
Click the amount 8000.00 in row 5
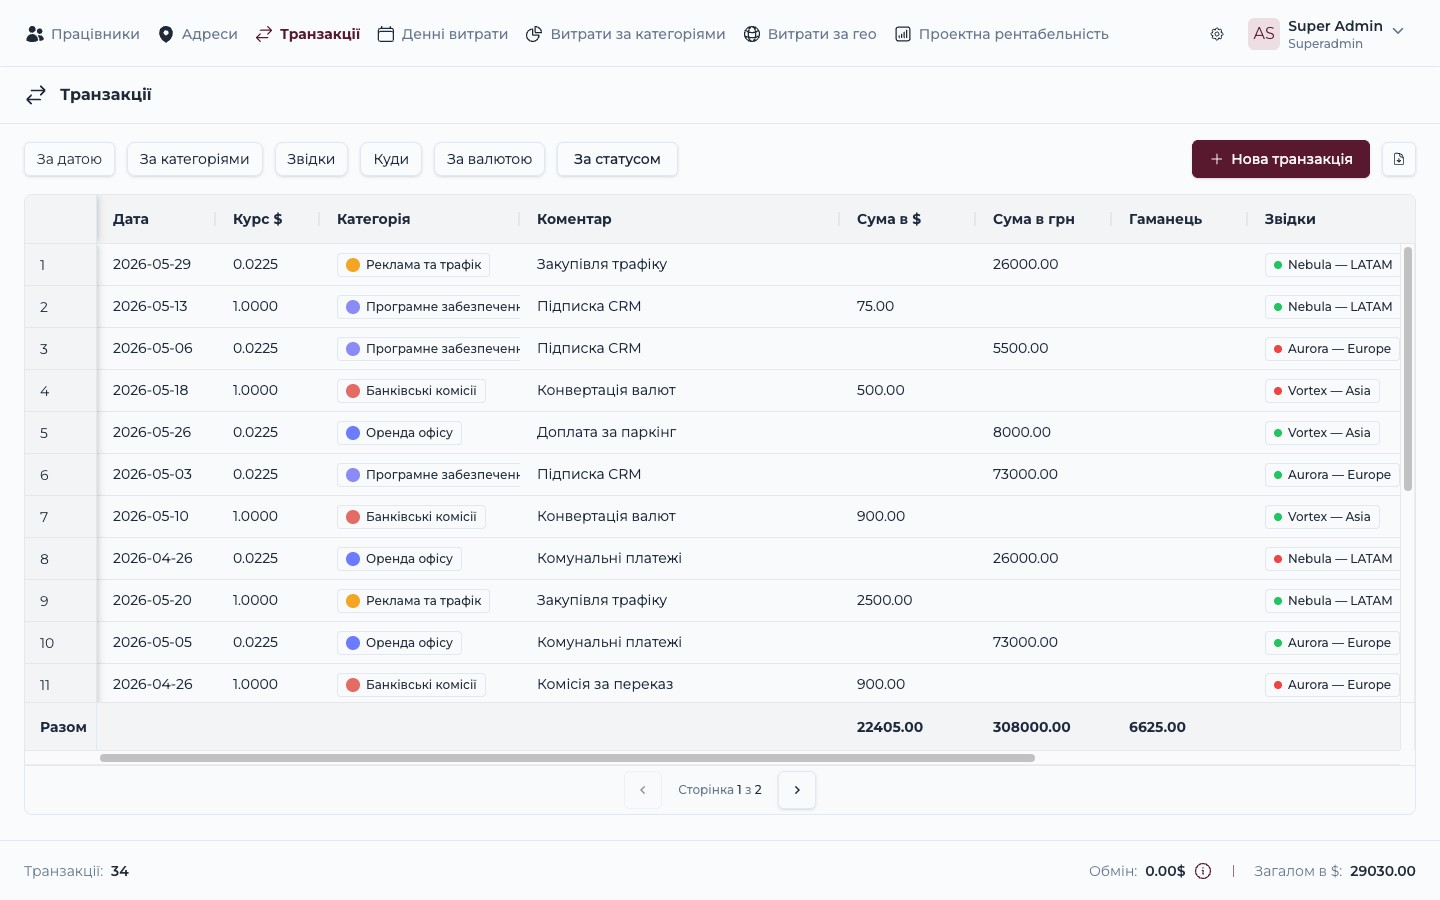point(1022,432)
